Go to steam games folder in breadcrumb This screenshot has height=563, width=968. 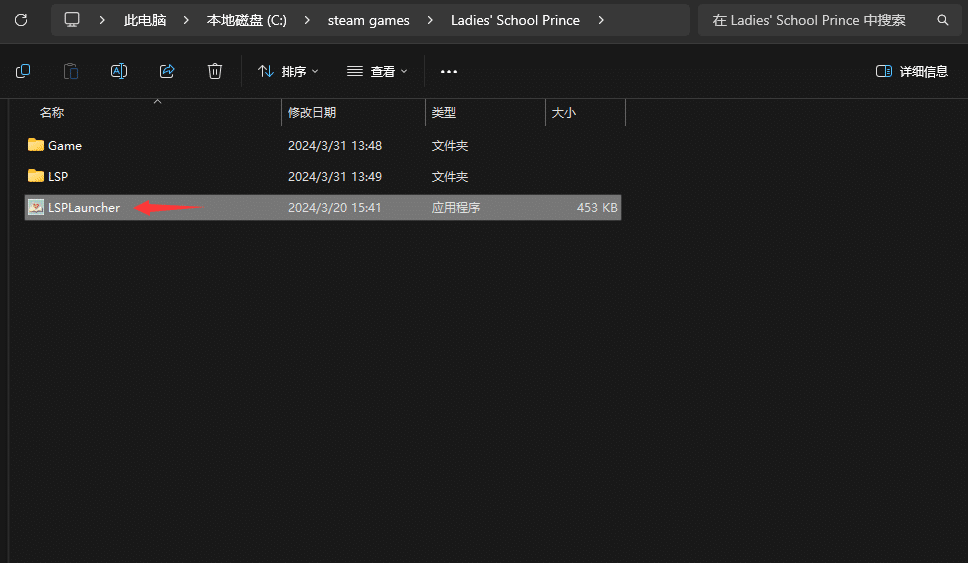(x=369, y=20)
